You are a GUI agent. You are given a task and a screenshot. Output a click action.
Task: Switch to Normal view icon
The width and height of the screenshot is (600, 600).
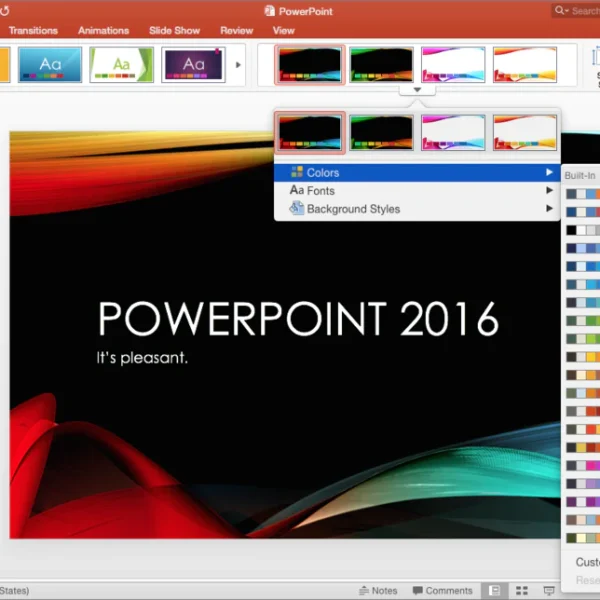click(x=494, y=590)
